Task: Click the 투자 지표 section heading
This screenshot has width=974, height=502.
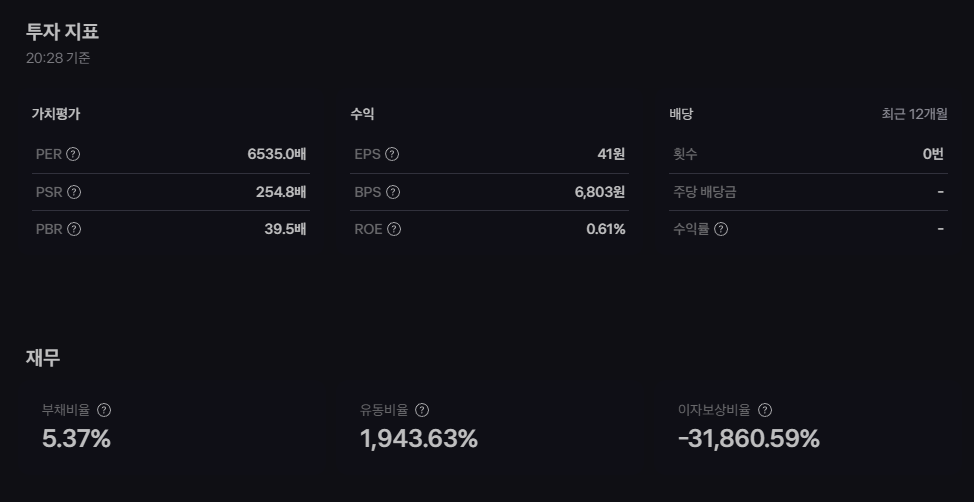Action: [x=62, y=31]
